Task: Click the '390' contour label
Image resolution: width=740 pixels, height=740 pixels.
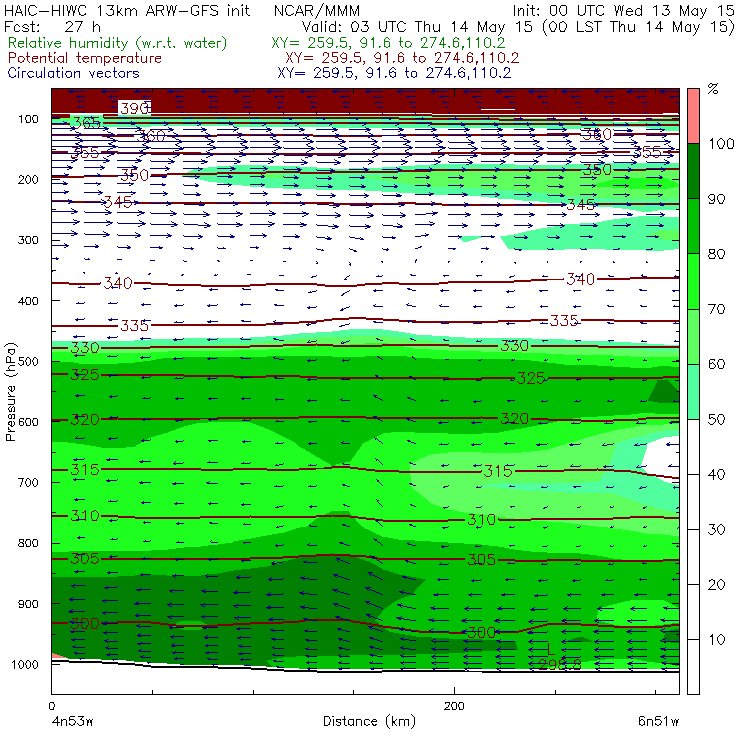Action: click(x=135, y=108)
